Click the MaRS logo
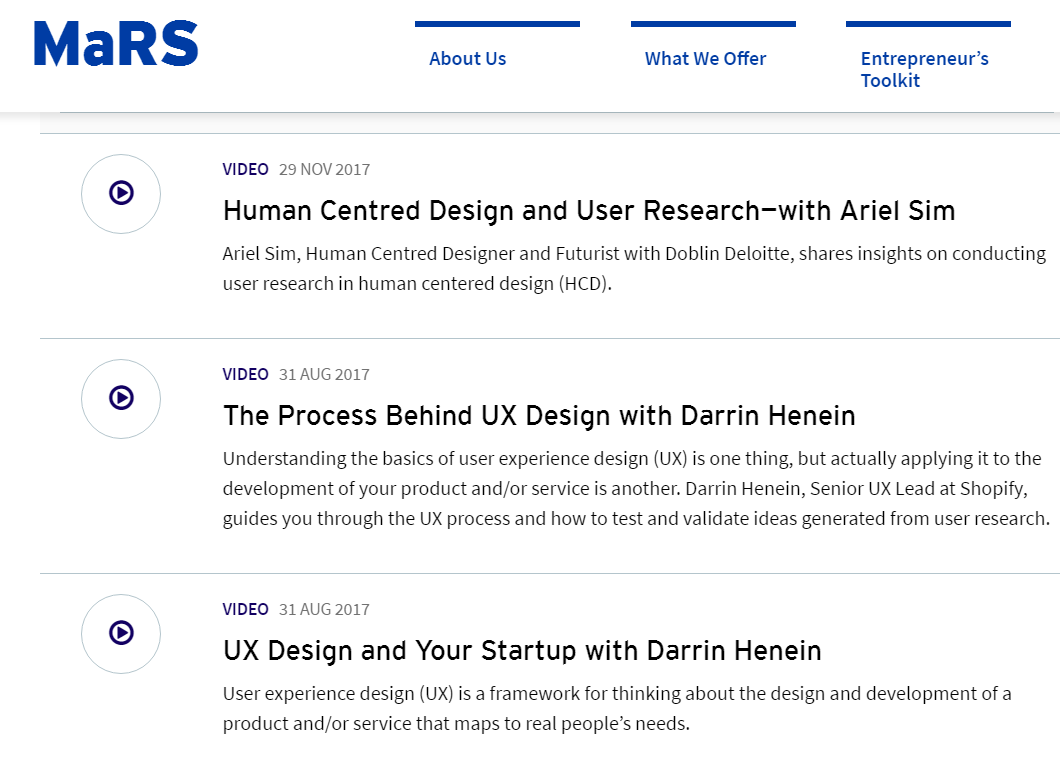The width and height of the screenshot is (1060, 764). (x=116, y=44)
